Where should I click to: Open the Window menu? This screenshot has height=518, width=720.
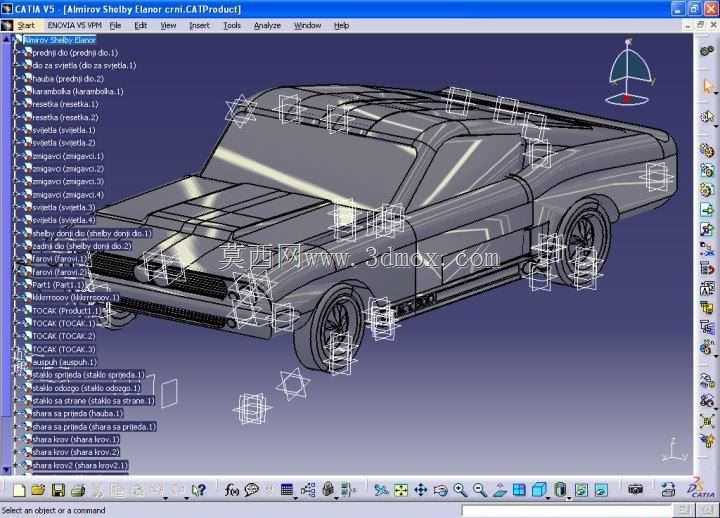point(307,26)
